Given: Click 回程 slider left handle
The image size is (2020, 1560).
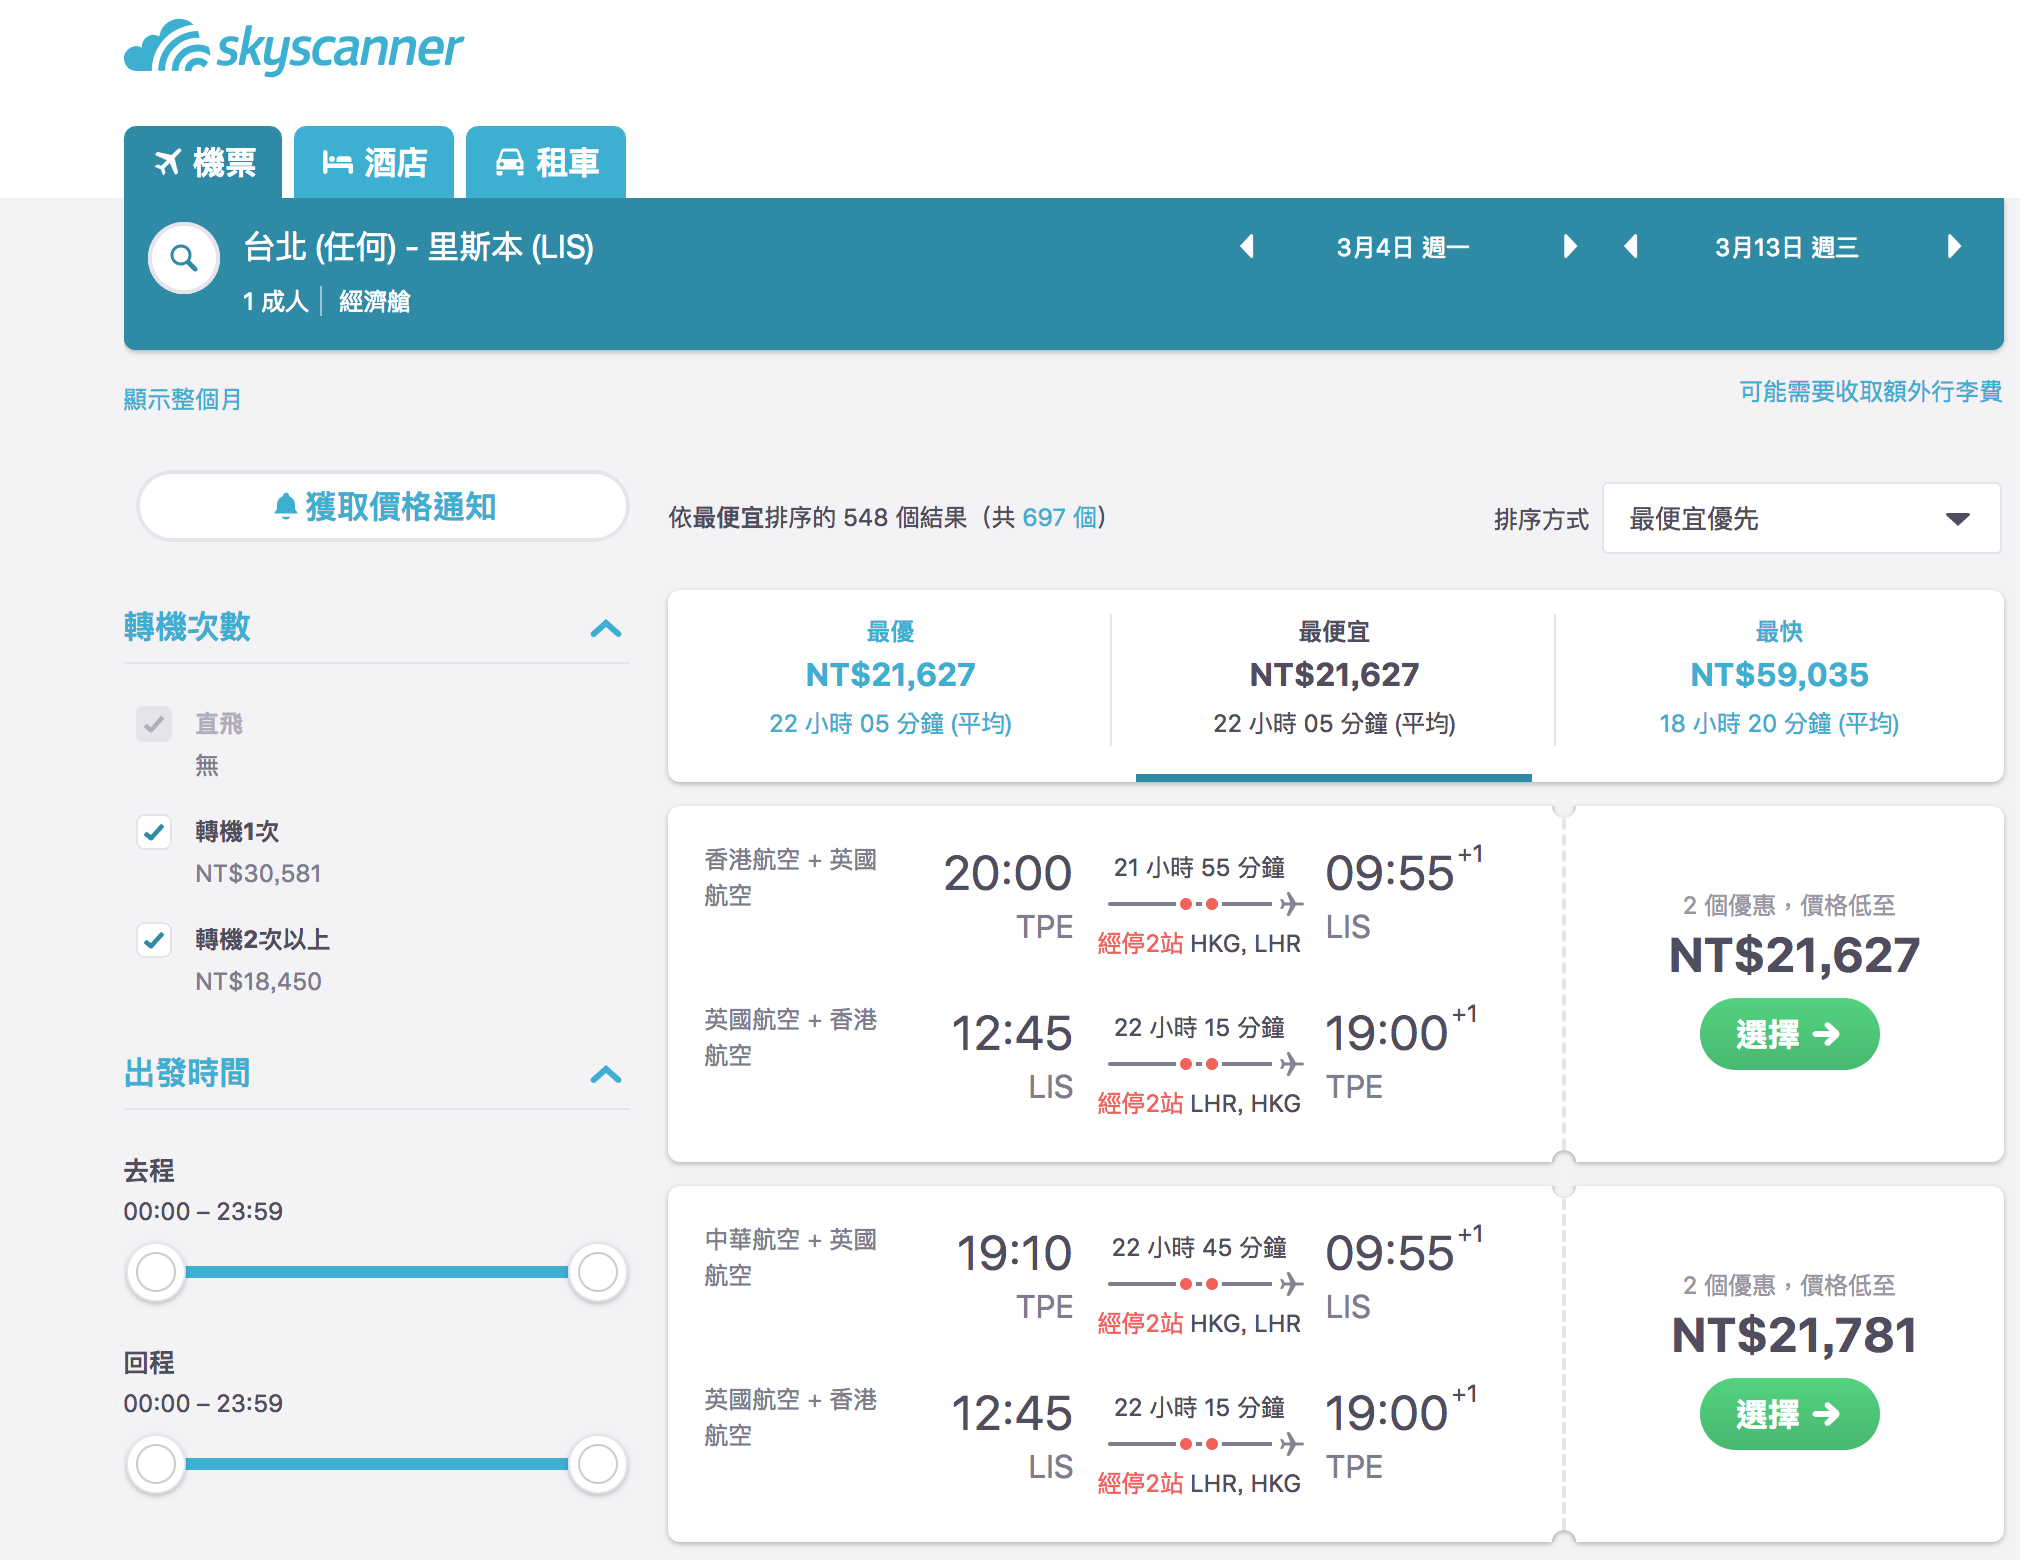Looking at the screenshot, I should (x=156, y=1464).
